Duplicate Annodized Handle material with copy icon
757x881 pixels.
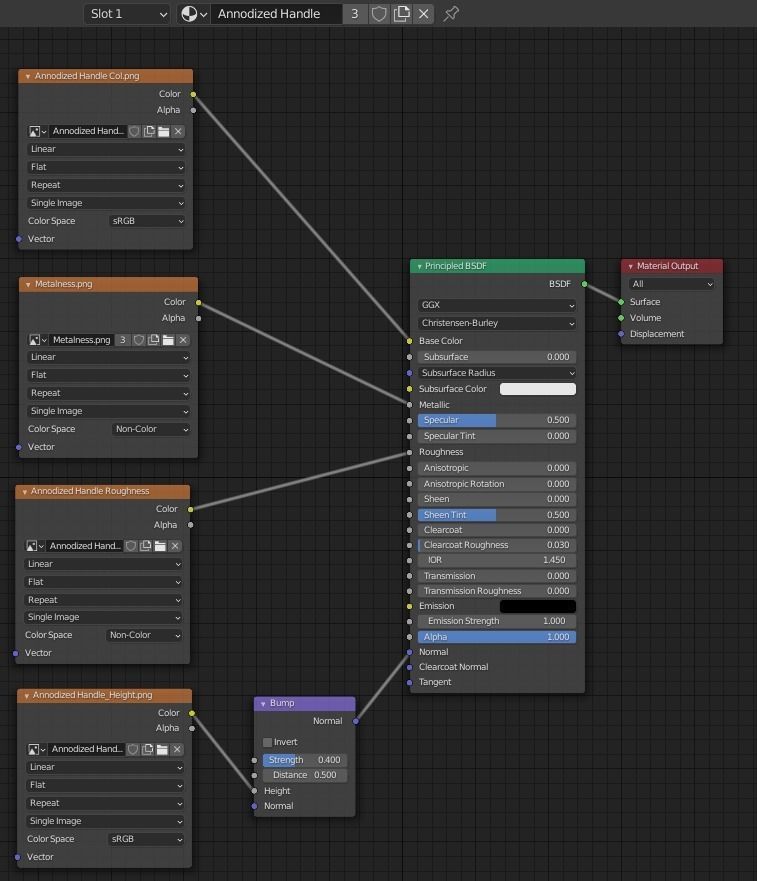pyautogui.click(x=401, y=13)
